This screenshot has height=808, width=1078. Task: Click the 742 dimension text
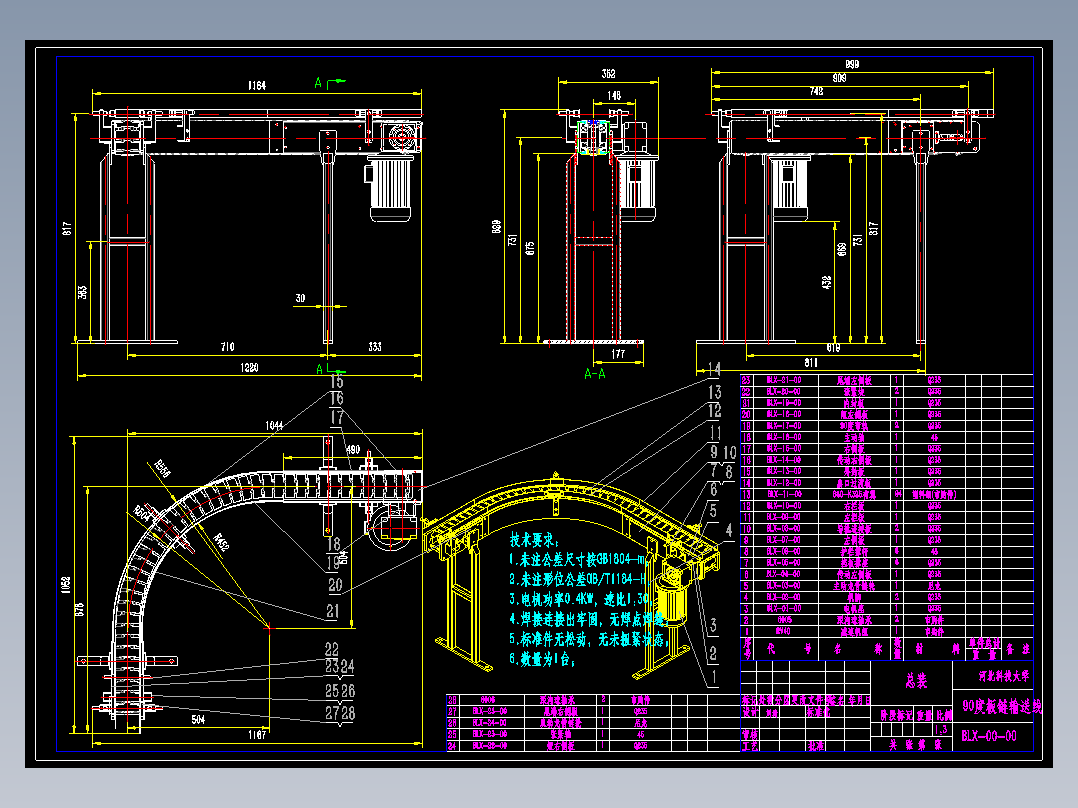coord(816,91)
